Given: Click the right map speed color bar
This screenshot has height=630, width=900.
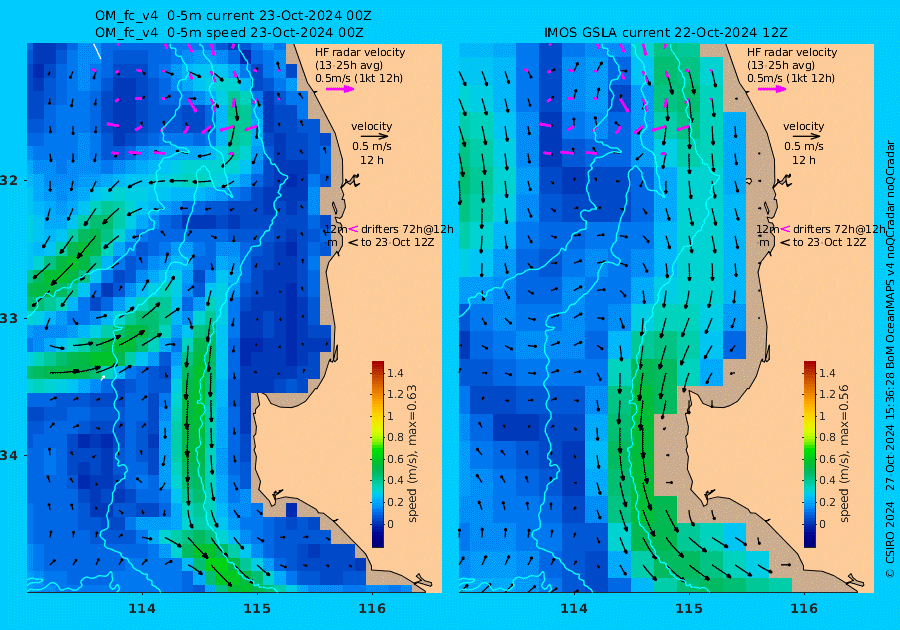Looking at the screenshot, I should (809, 454).
